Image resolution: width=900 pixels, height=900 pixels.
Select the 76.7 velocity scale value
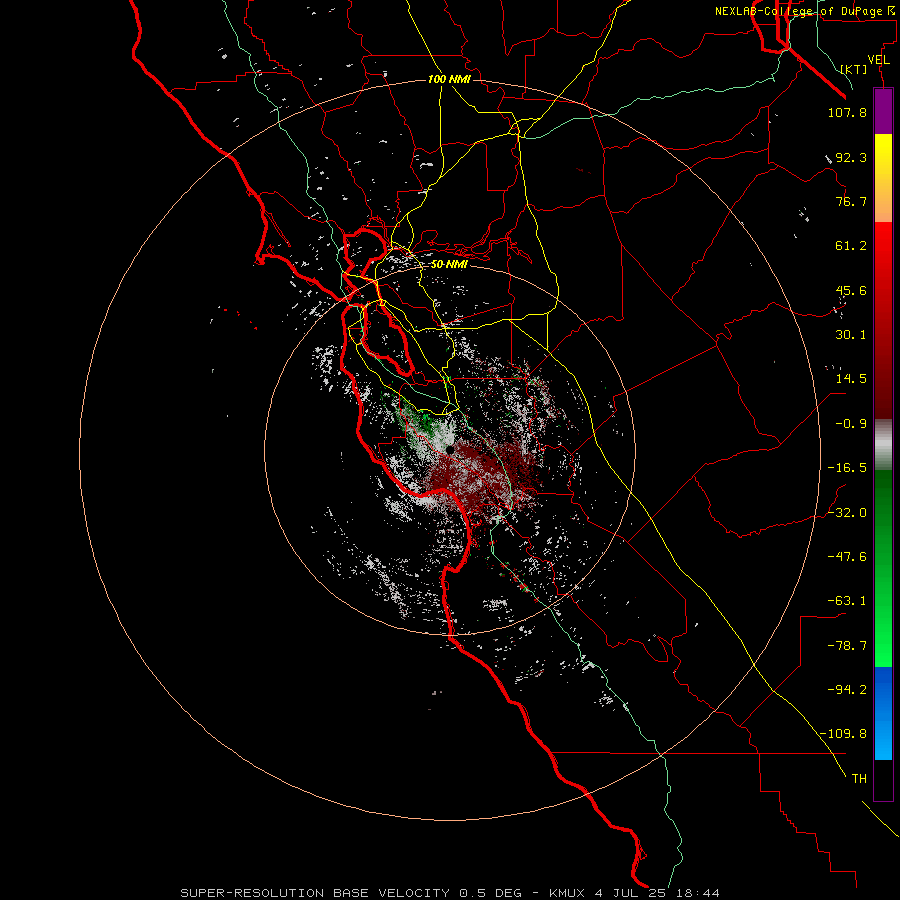point(851,201)
